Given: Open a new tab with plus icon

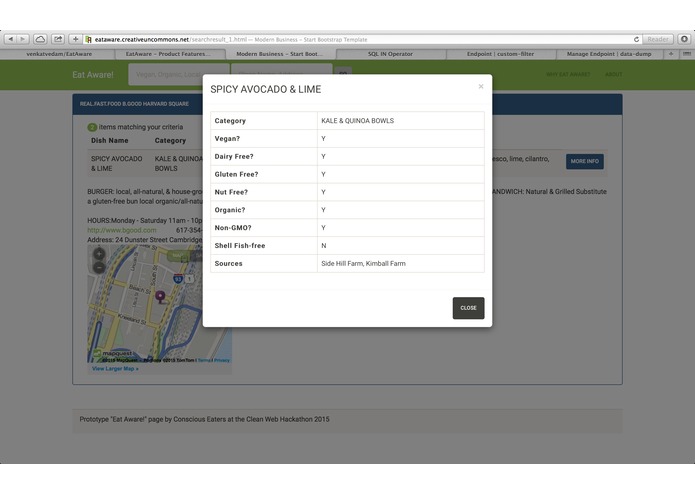Looking at the screenshot, I should (671, 54).
